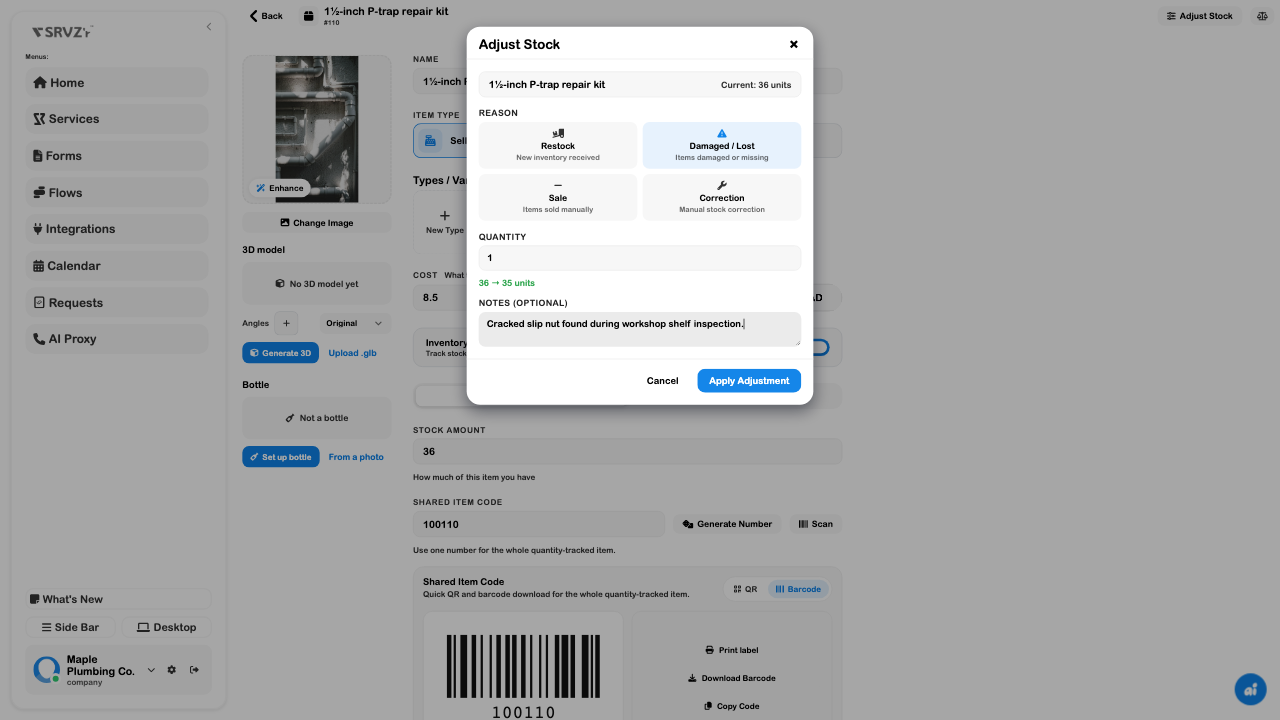Pick the Sale reason option
The height and width of the screenshot is (720, 1280).
pos(558,197)
